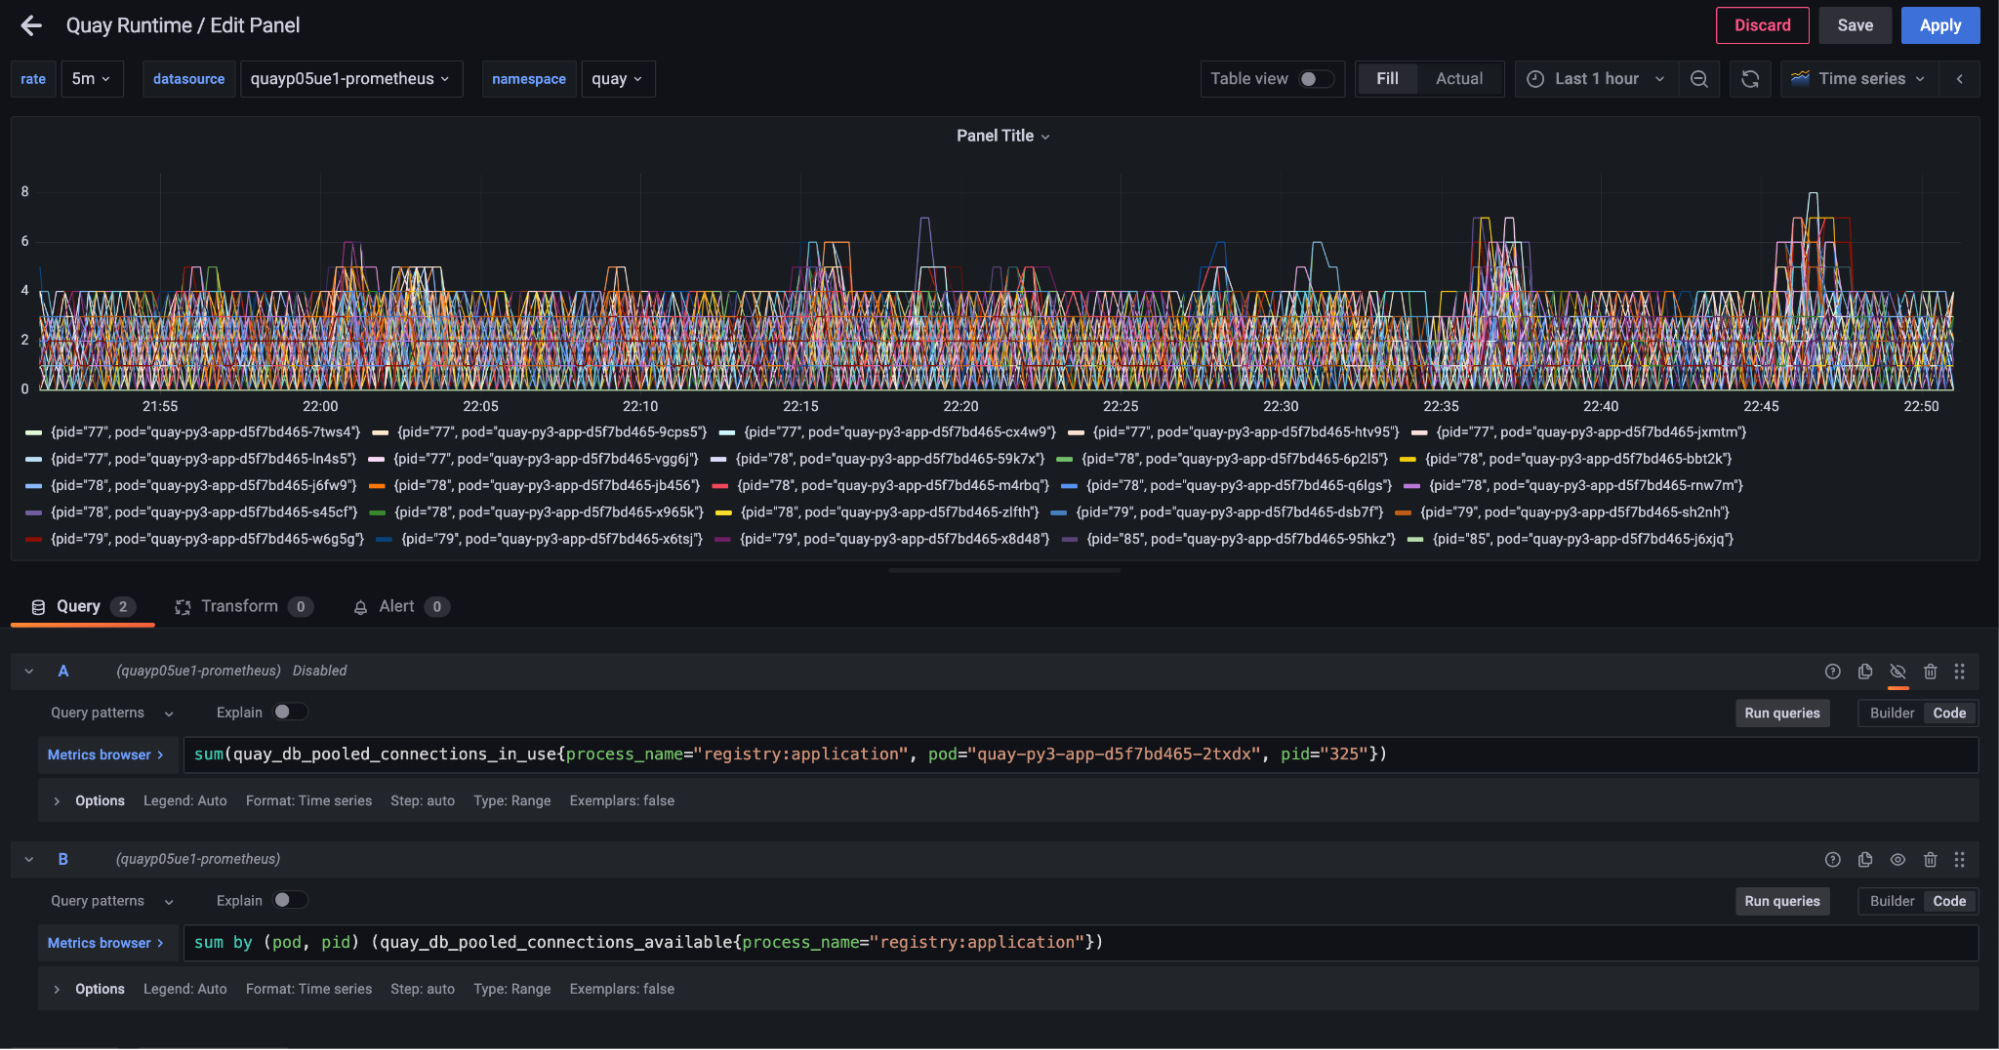1999x1050 pixels.
Task: Collapse the panel options side pane arrow
Action: click(x=1959, y=79)
